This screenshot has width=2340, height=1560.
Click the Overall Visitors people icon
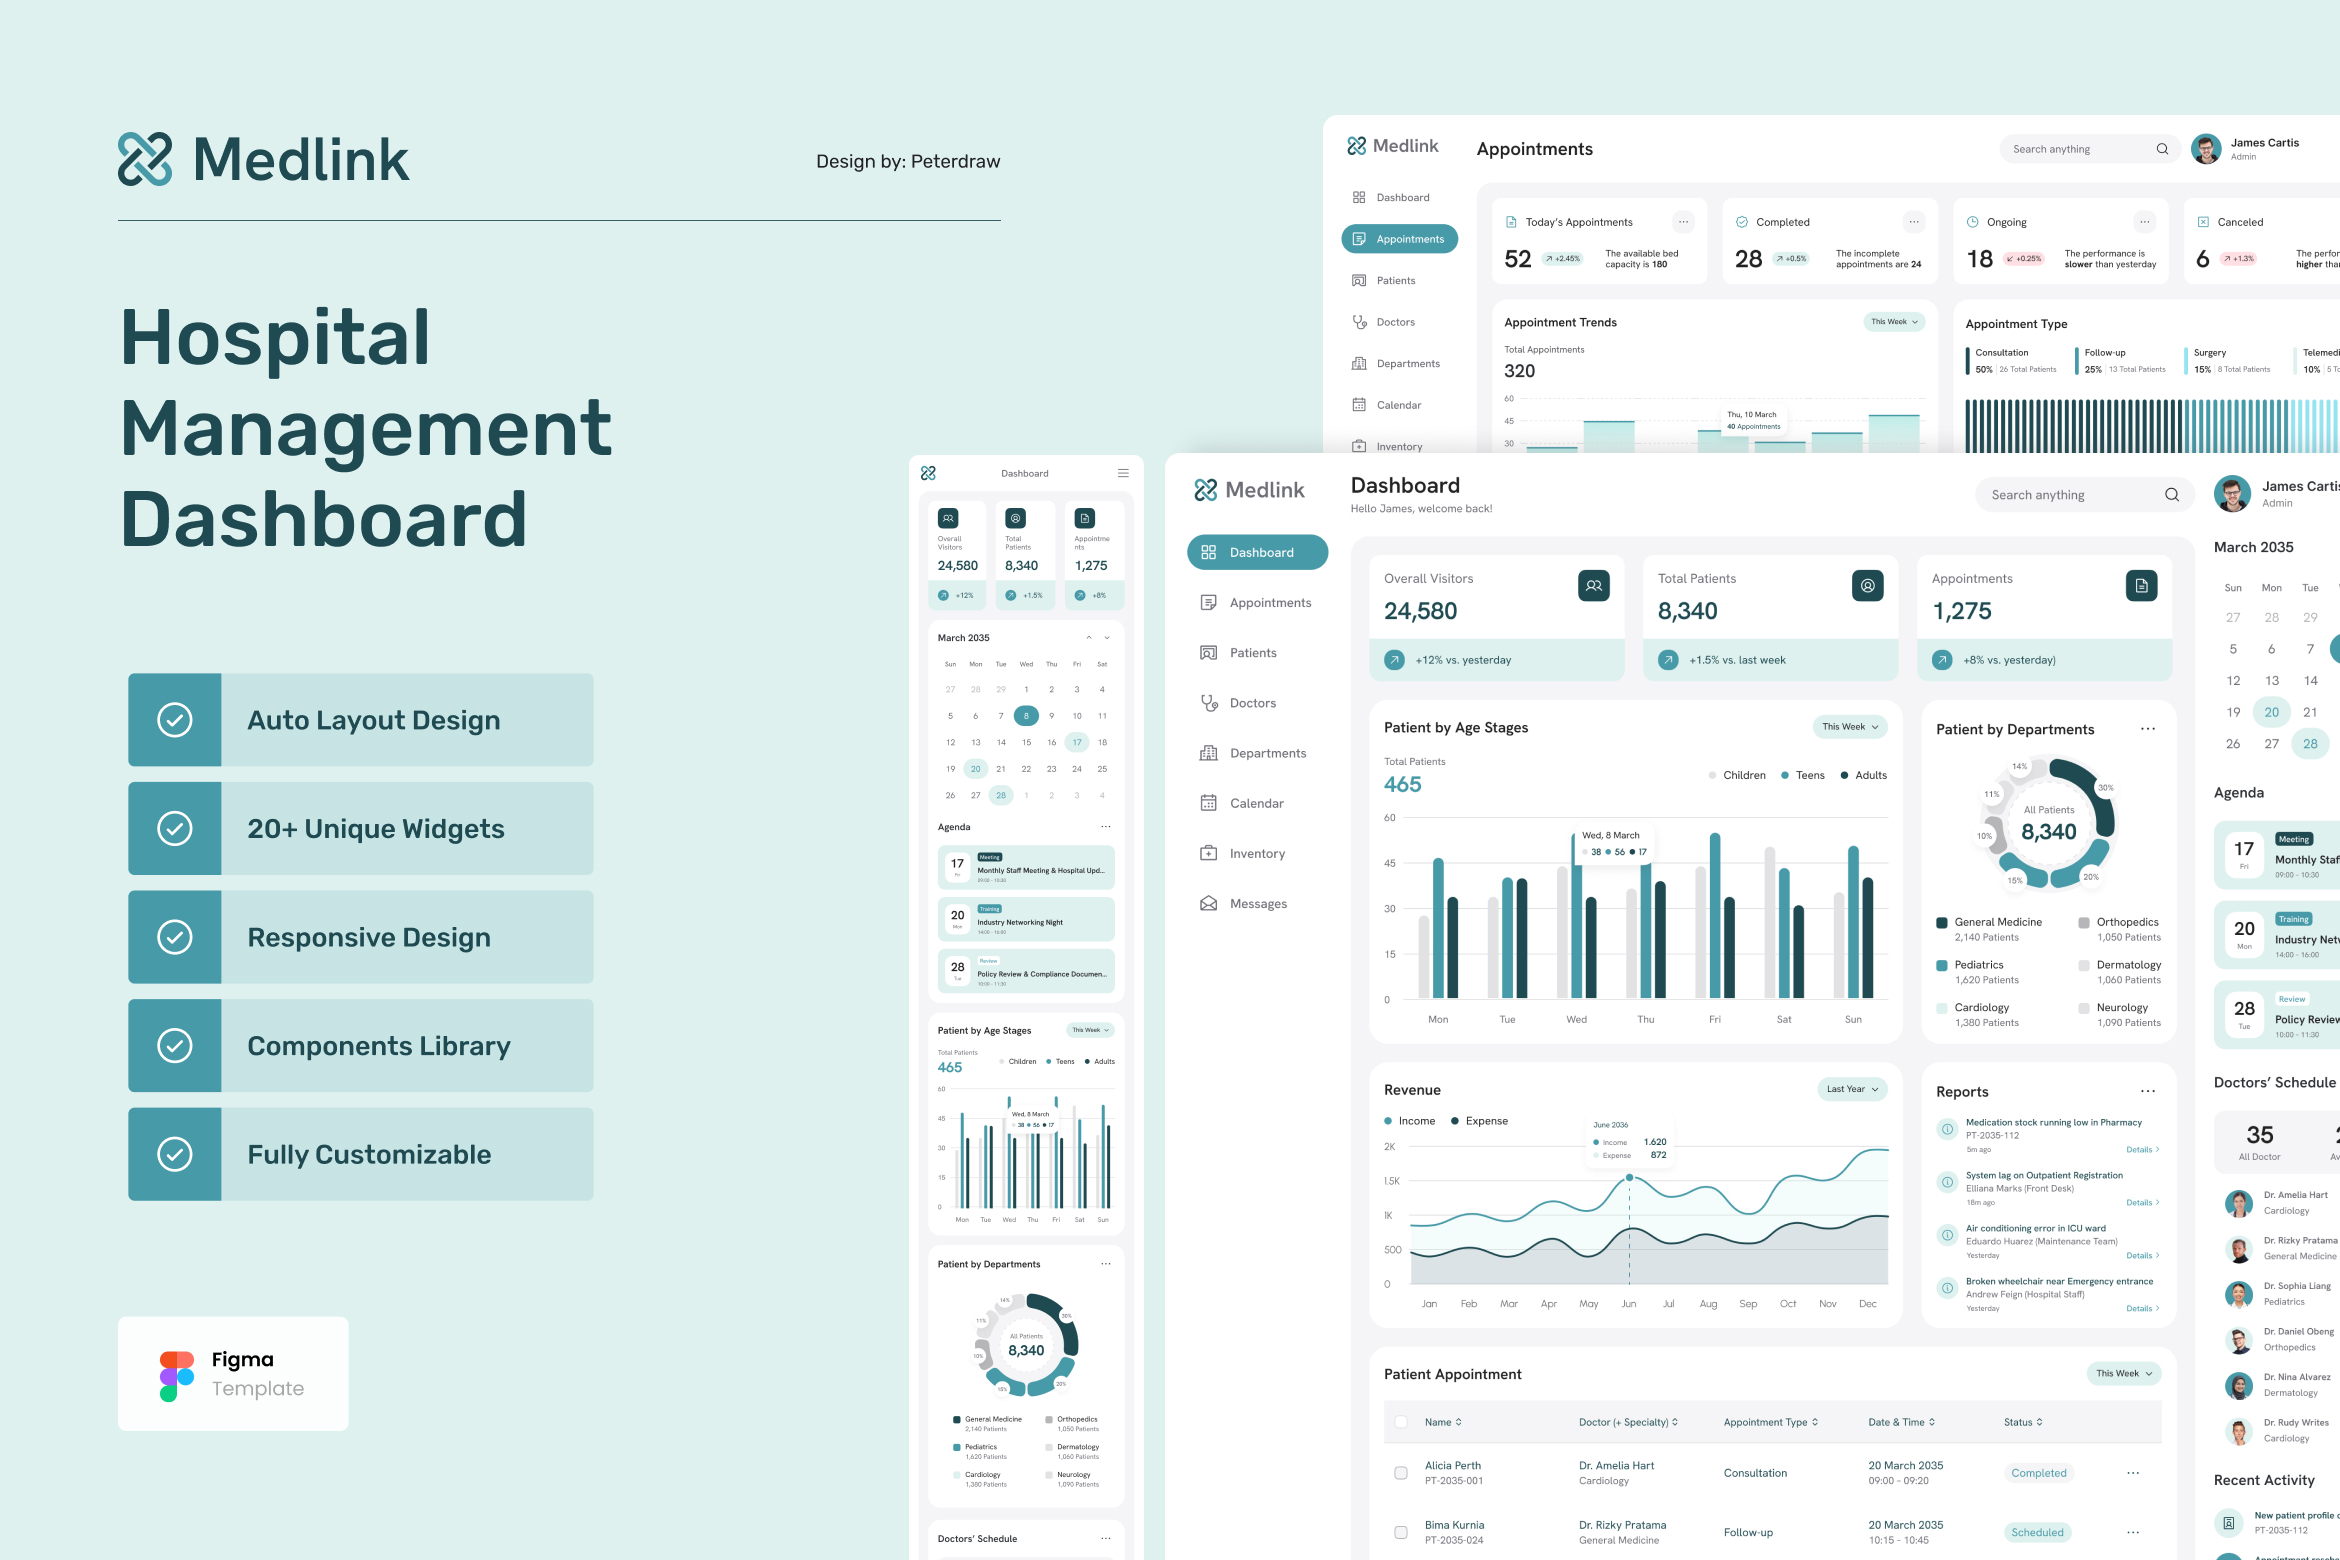[x=1594, y=586]
